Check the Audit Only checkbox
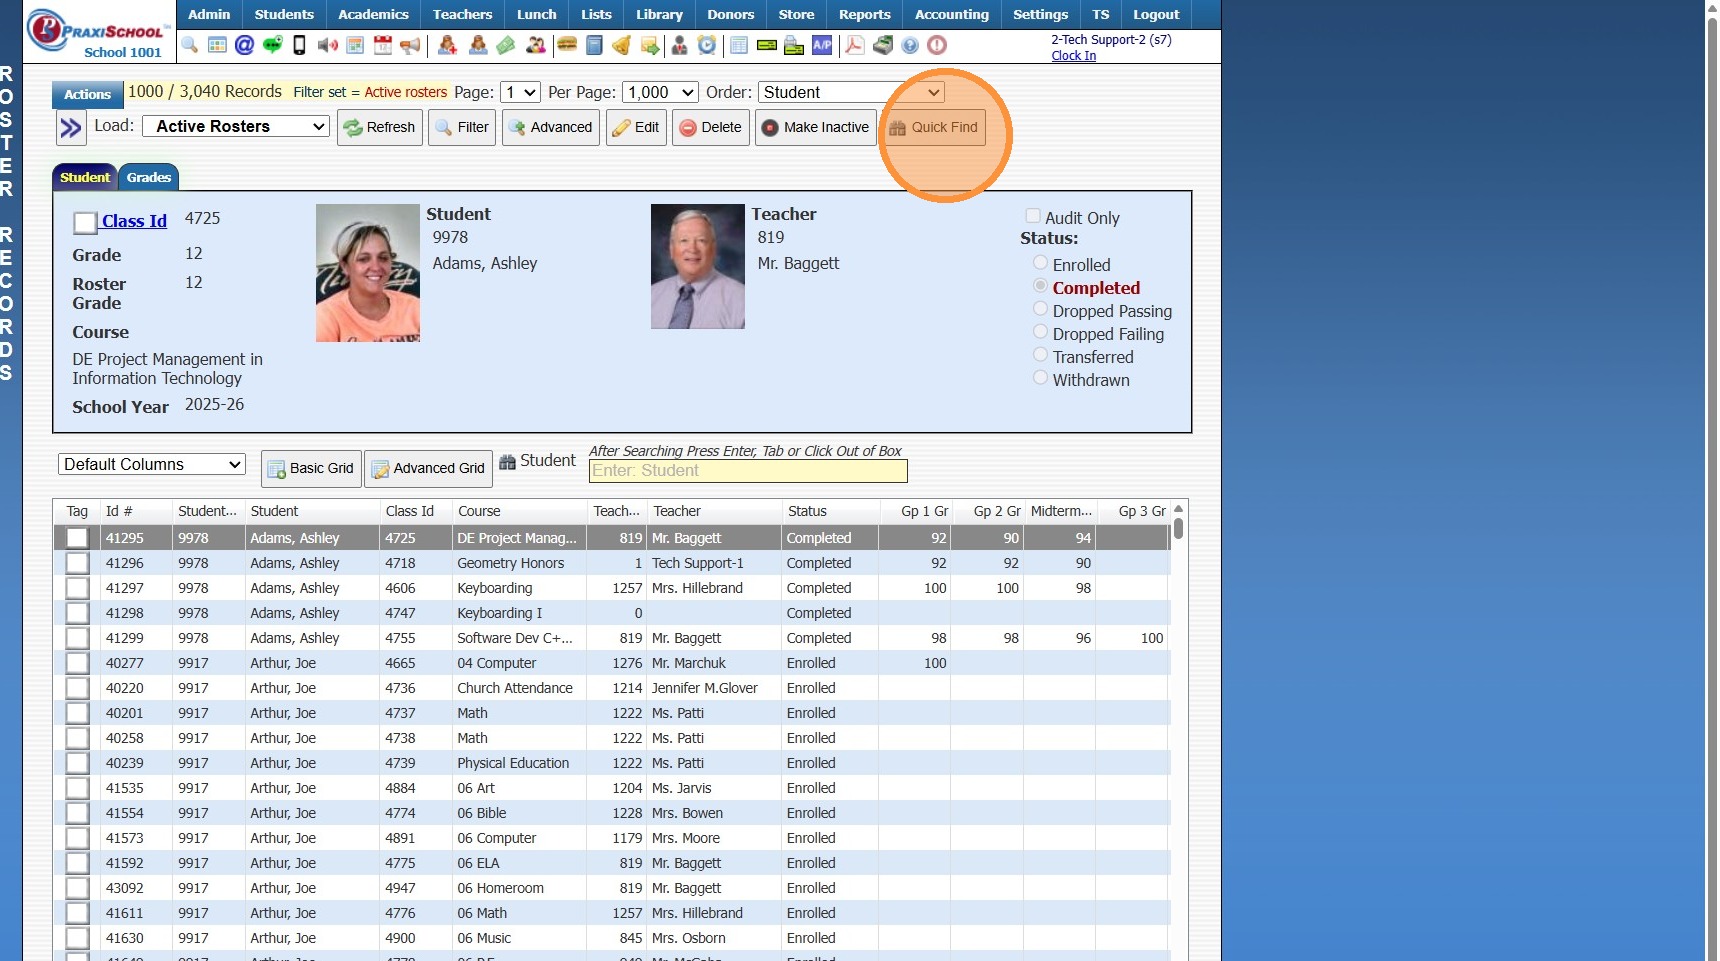Viewport: 1720px width, 961px height. (1033, 216)
